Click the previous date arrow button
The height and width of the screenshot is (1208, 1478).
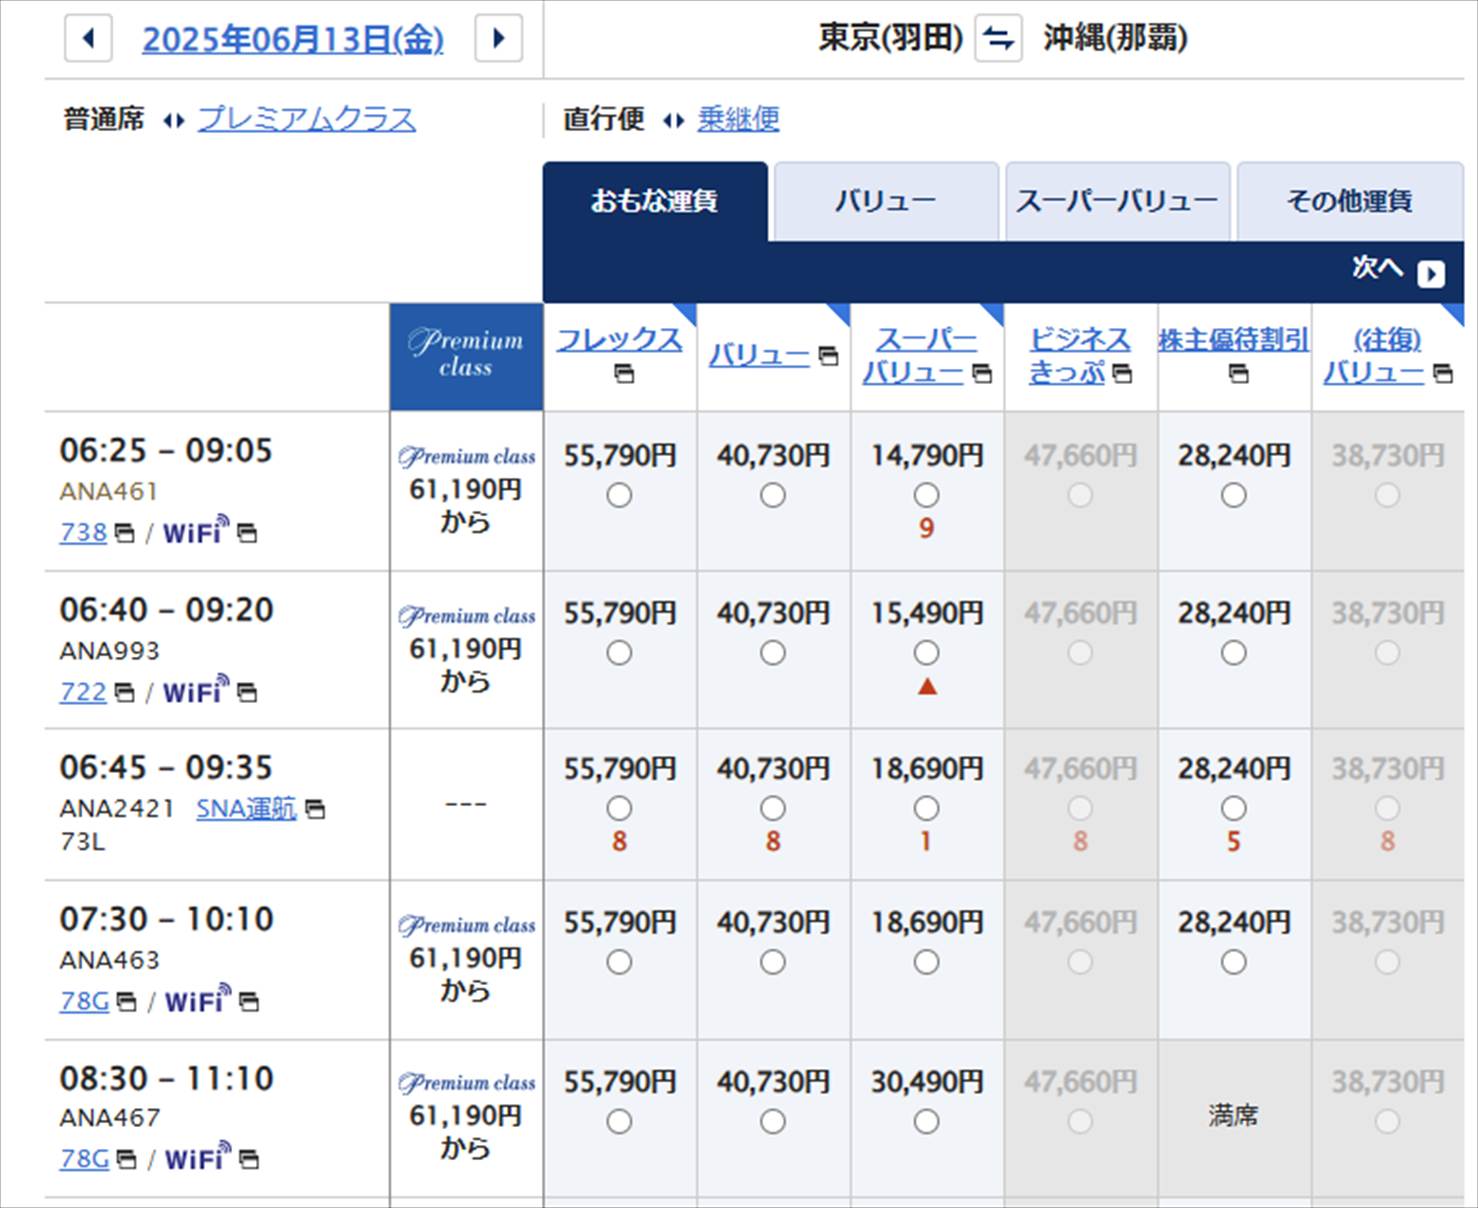88,39
